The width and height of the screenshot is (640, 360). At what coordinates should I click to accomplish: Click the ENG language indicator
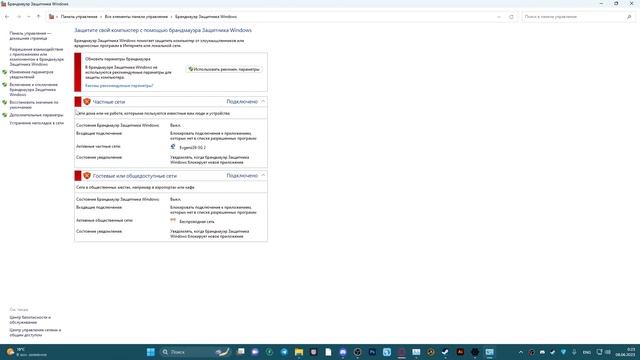(x=587, y=352)
